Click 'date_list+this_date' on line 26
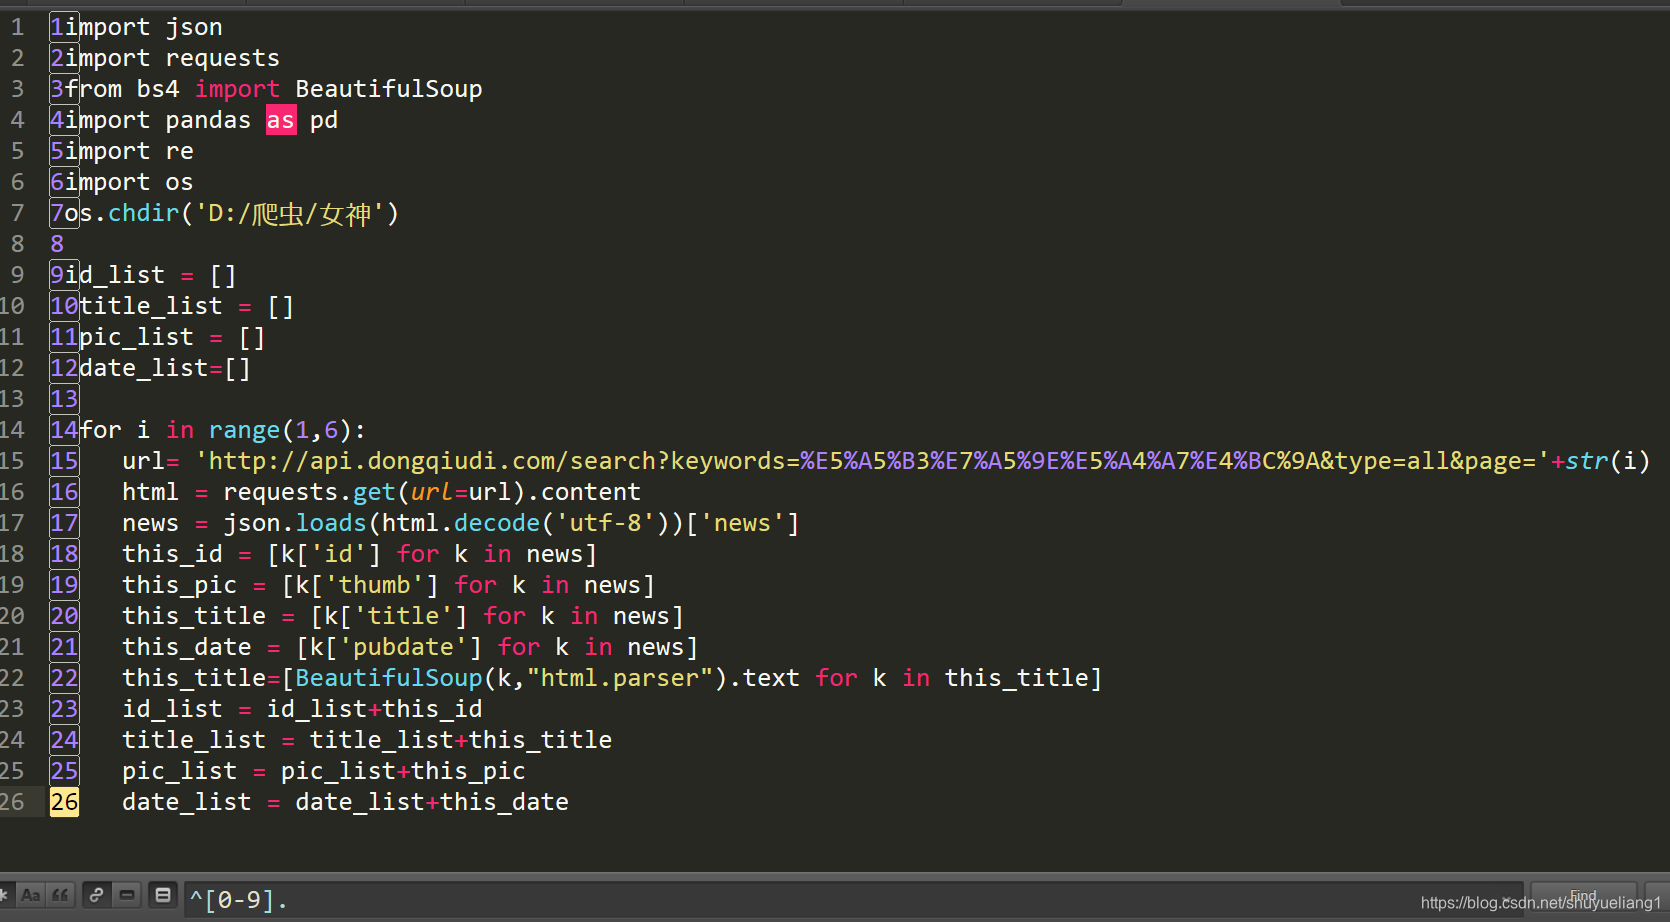1670x922 pixels. [432, 802]
